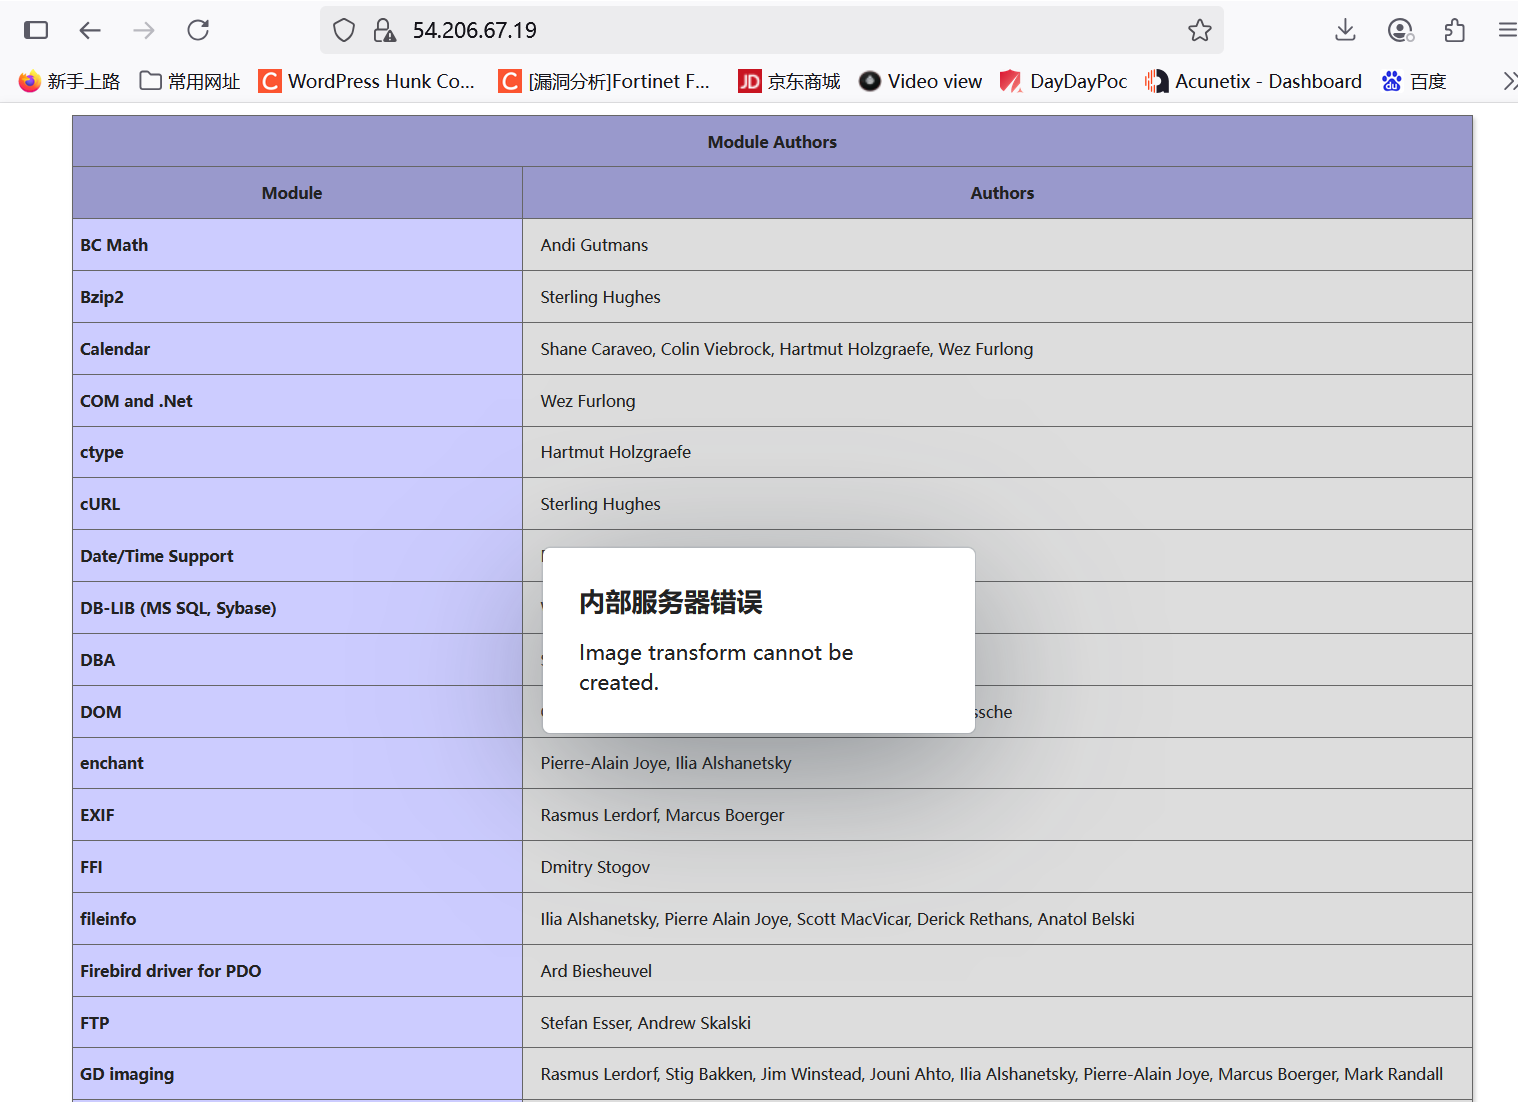
Task: Click the grayed-out forward navigation arrow
Action: pyautogui.click(x=144, y=30)
